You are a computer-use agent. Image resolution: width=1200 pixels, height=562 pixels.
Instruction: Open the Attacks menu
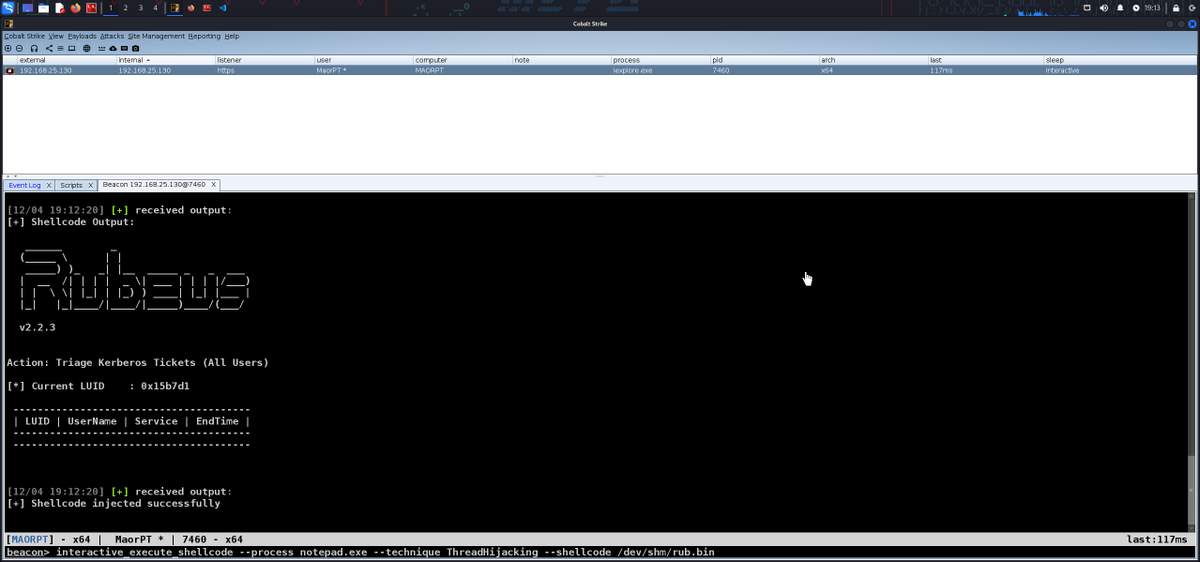[x=112, y=36]
